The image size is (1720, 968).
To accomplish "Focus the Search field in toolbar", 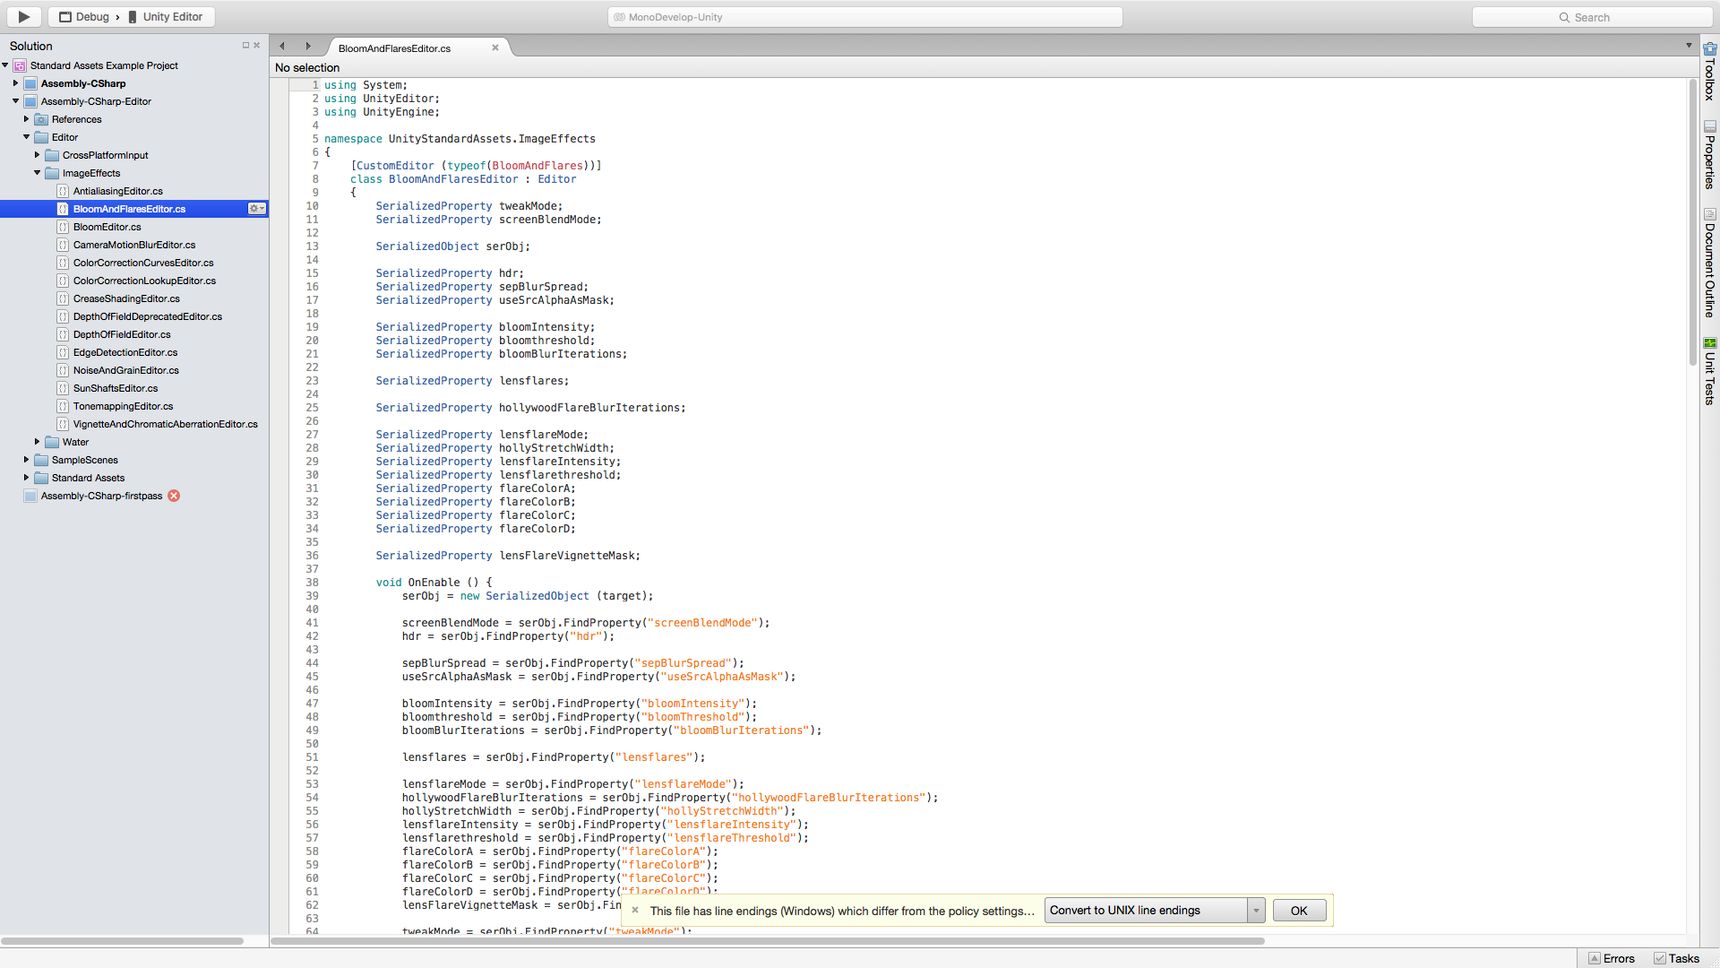I will (x=1592, y=17).
